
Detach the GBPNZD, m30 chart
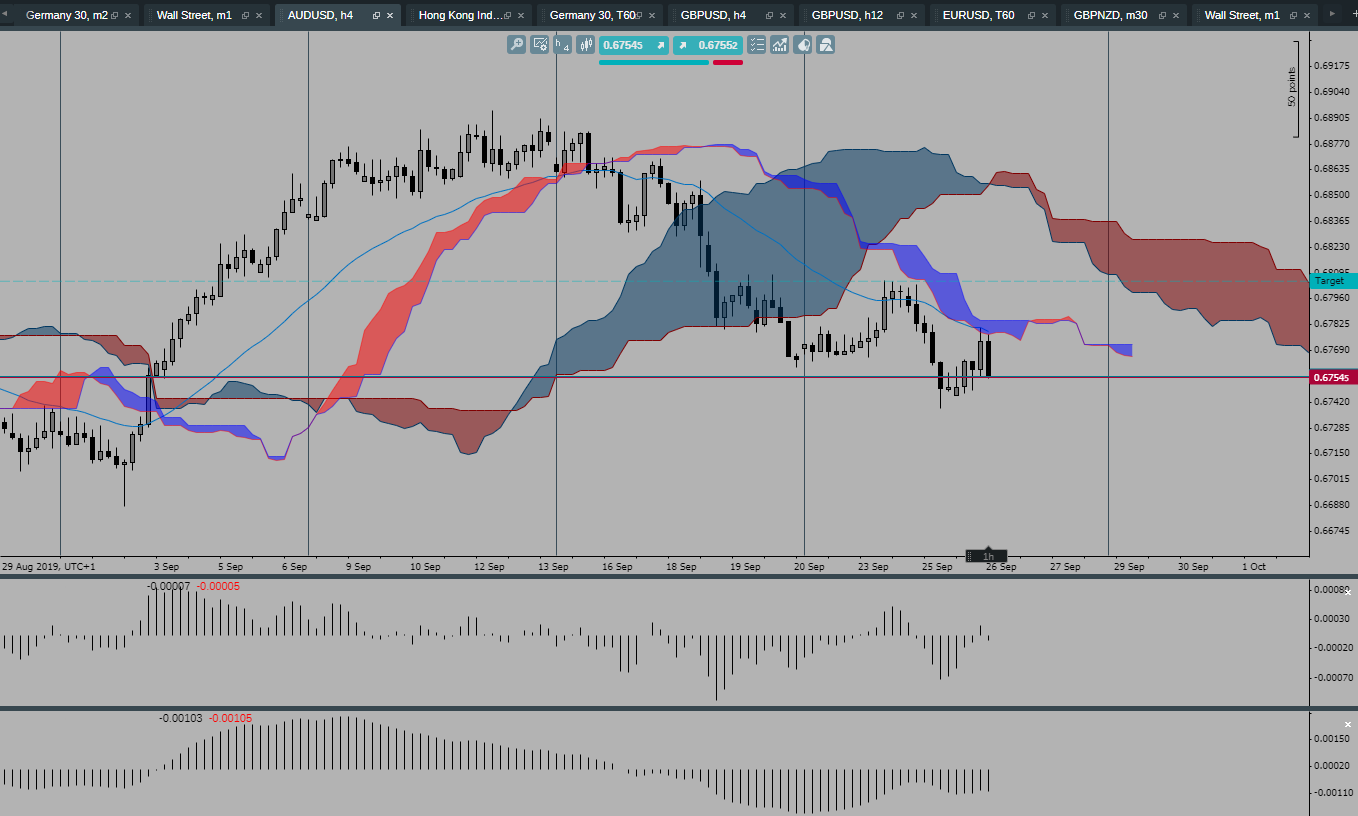[1163, 16]
